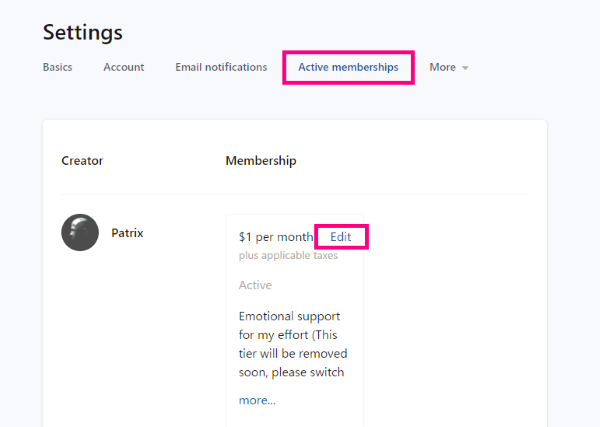This screenshot has height=427, width=600.
Task: Click the Creator column header
Action: pyautogui.click(x=82, y=161)
